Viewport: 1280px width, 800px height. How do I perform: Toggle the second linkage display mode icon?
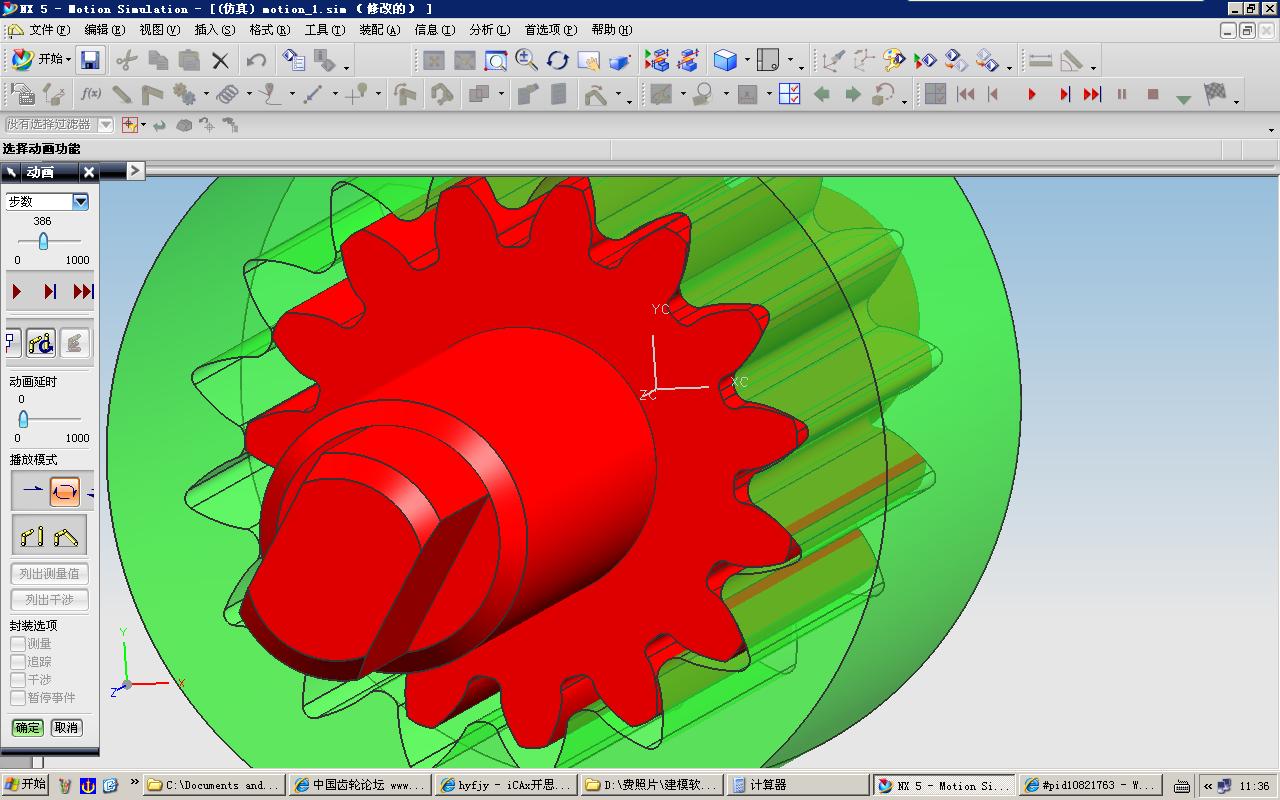point(66,536)
